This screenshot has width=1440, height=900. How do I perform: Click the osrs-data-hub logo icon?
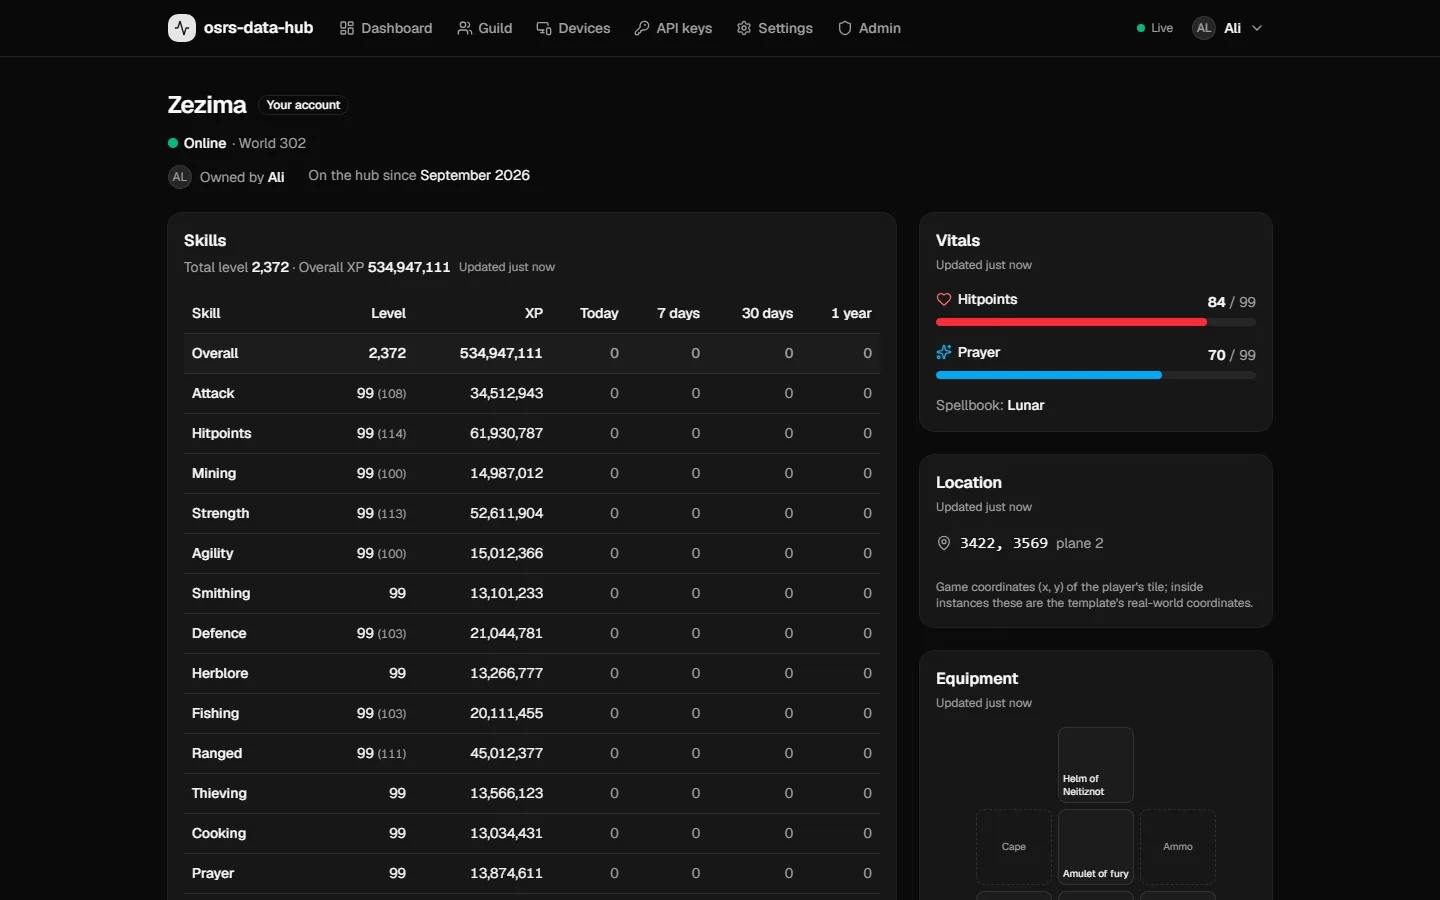click(181, 28)
